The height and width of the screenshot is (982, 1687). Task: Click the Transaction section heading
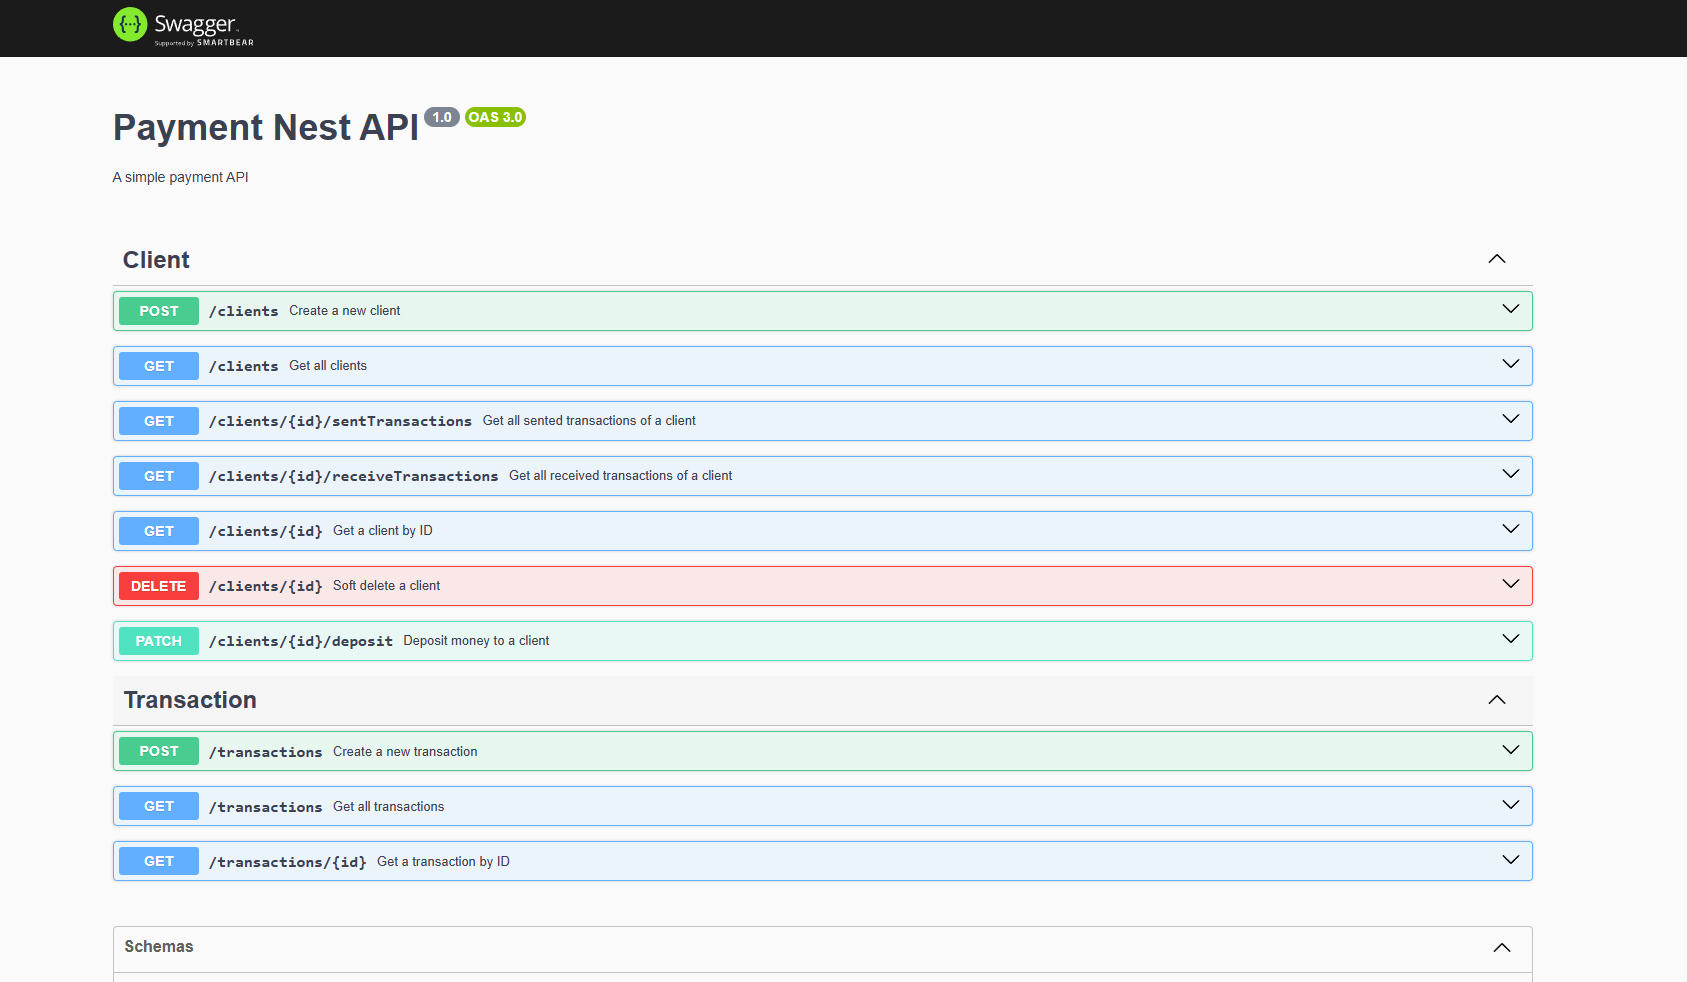click(x=190, y=700)
